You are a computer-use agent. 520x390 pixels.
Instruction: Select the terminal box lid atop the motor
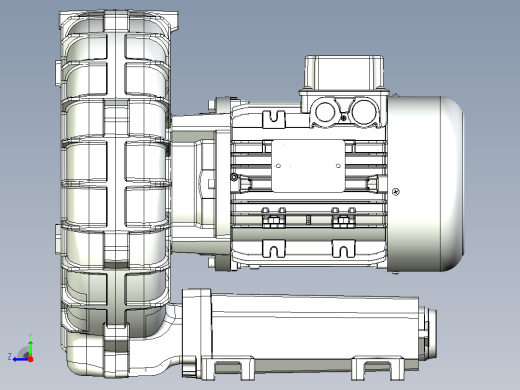344,73
